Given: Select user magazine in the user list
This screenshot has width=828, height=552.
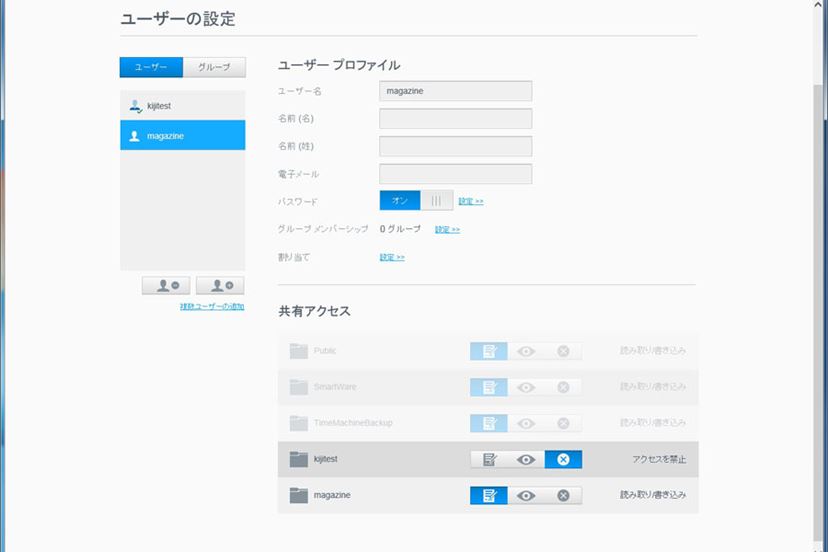Looking at the screenshot, I should (183, 136).
